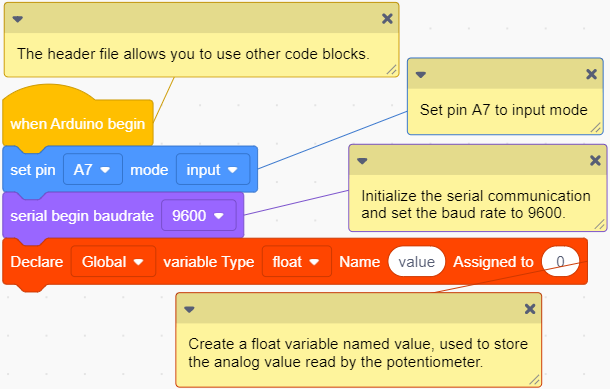The height and width of the screenshot is (389, 610).
Task: Select the 'set pin' block label
Action: tap(33, 170)
